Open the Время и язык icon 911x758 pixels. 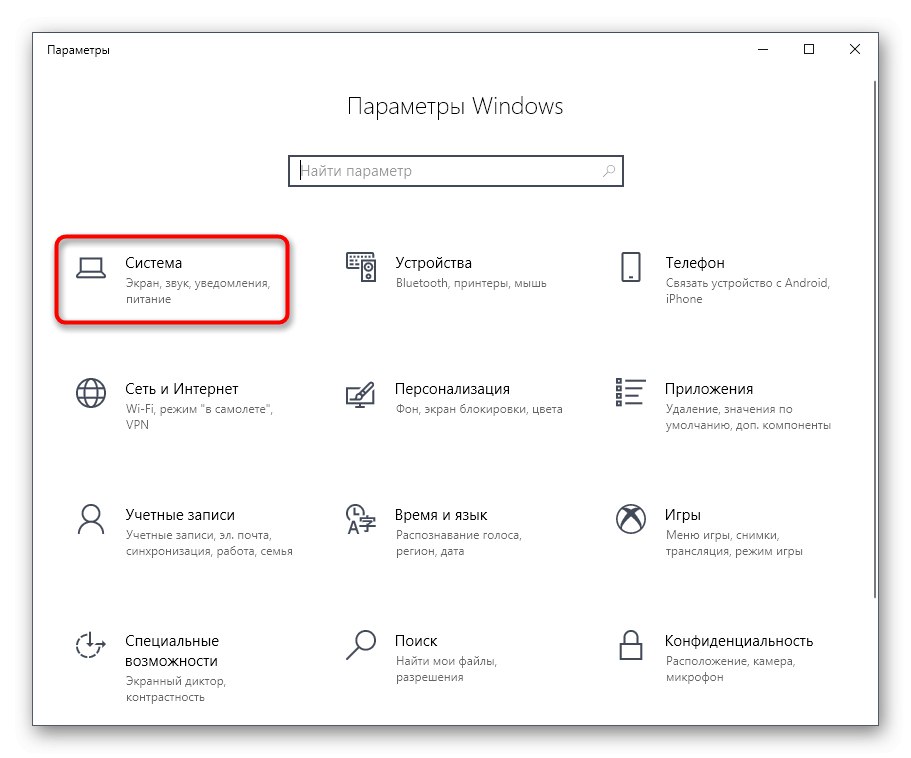[x=361, y=519]
